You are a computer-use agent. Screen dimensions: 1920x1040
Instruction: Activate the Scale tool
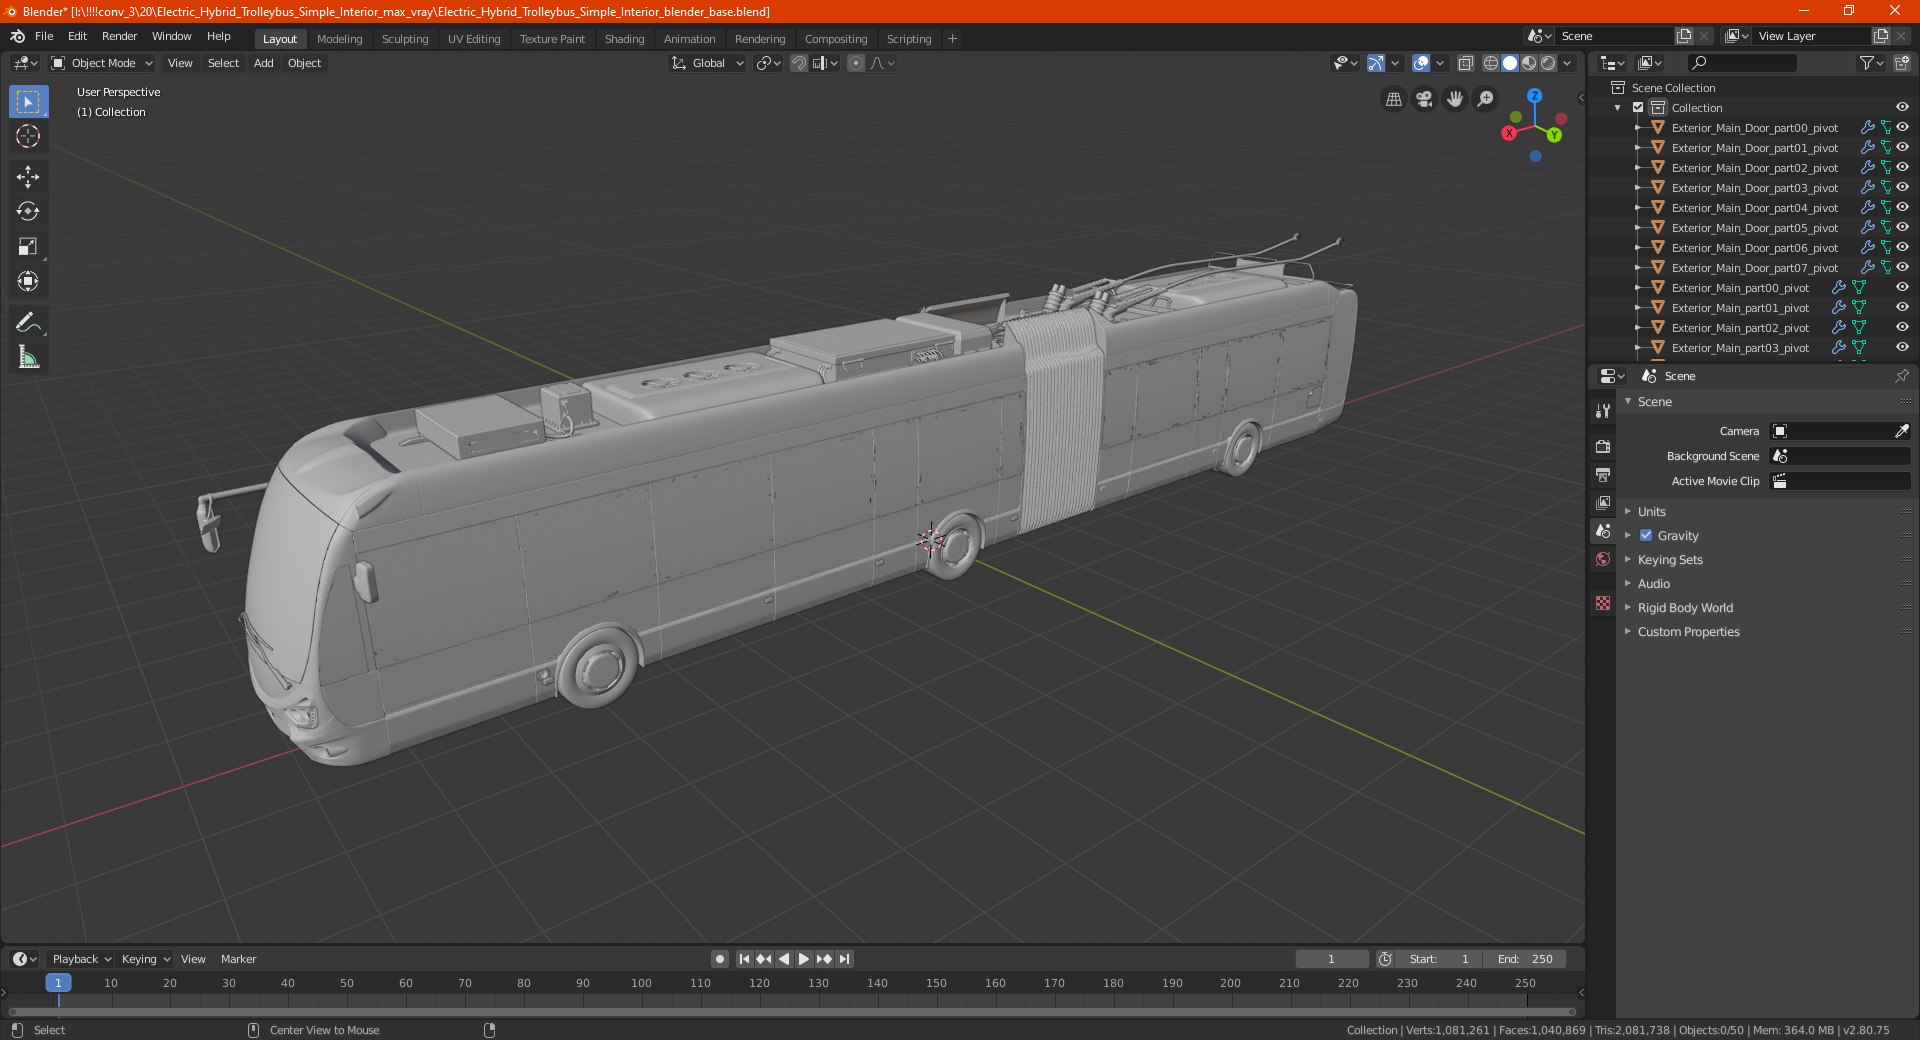point(28,247)
